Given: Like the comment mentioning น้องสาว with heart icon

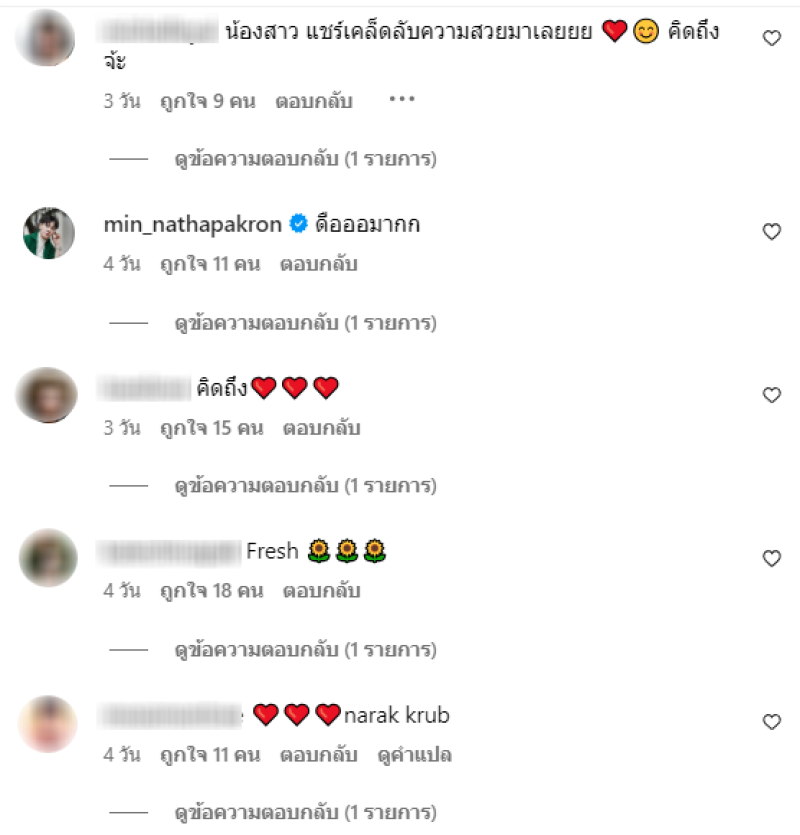Looking at the screenshot, I should (x=771, y=38).
